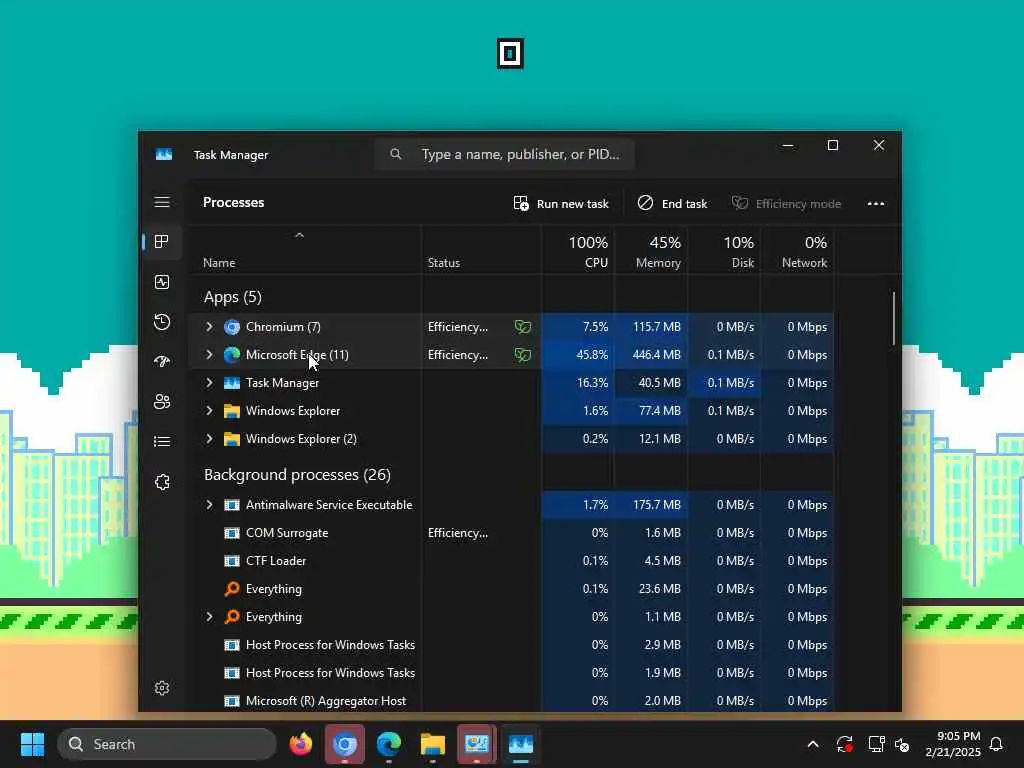Image resolution: width=1024 pixels, height=768 pixels.
Task: Open the Details page list icon
Action: click(162, 441)
